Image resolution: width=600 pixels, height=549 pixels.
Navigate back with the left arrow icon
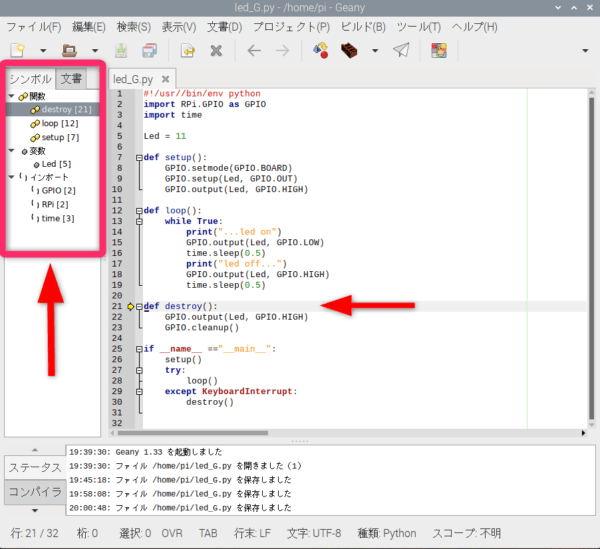click(254, 50)
